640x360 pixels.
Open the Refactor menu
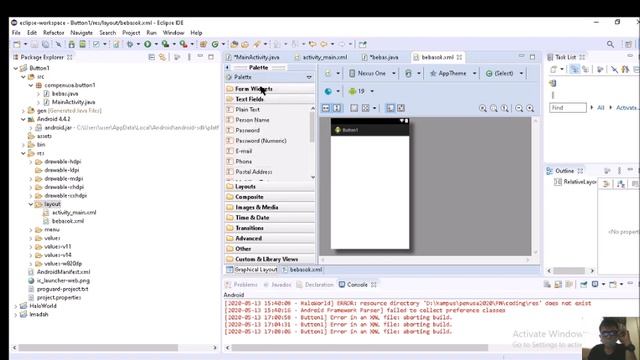tap(53, 33)
